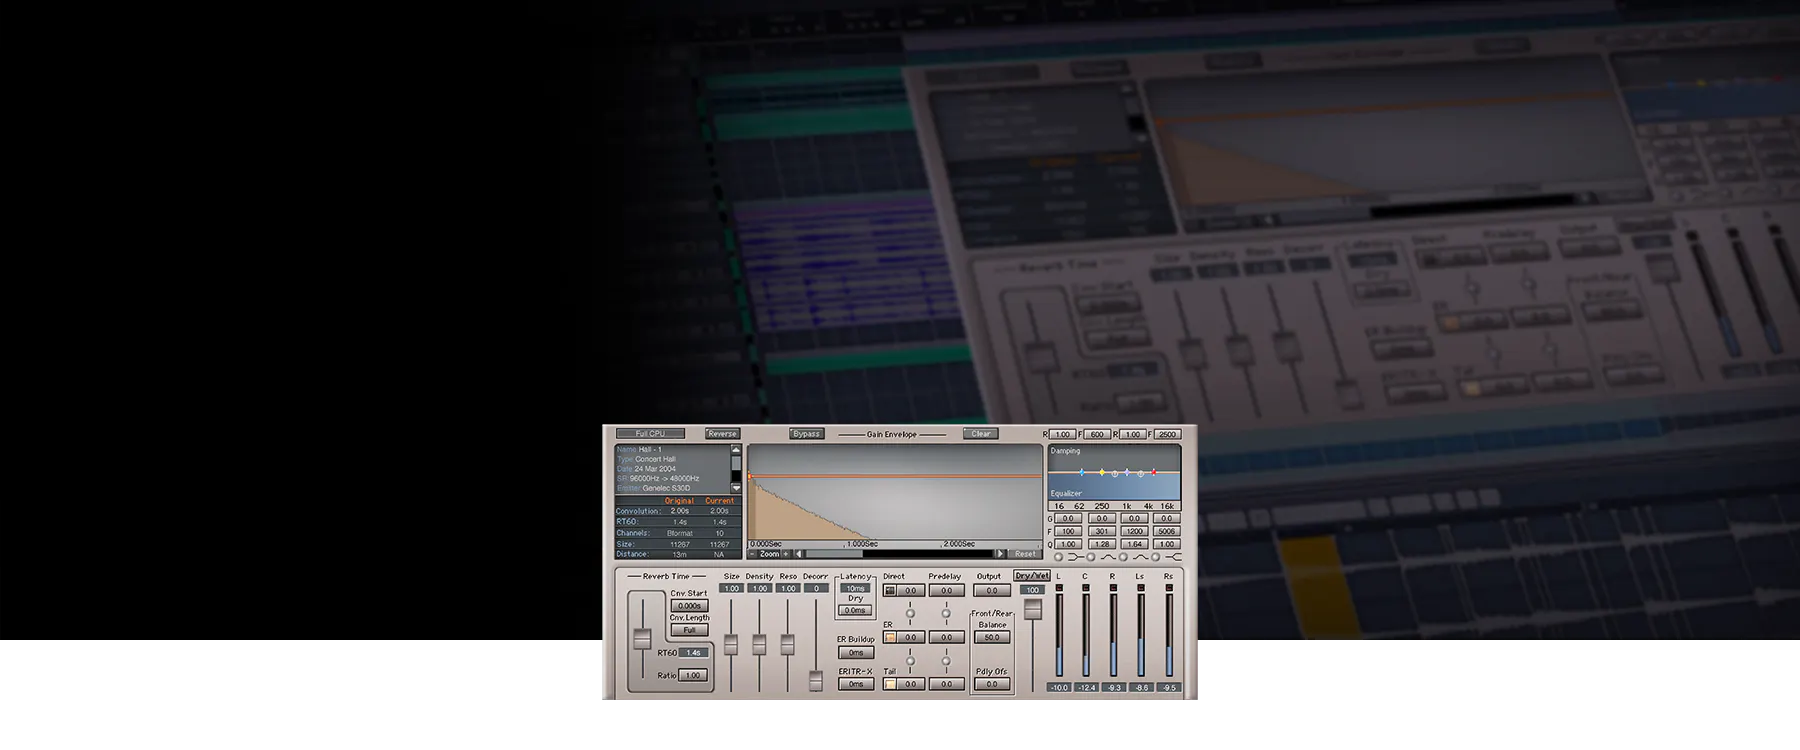The width and height of the screenshot is (1800, 750).
Task: Edit the Ratio 1.00 field
Action: [x=693, y=675]
